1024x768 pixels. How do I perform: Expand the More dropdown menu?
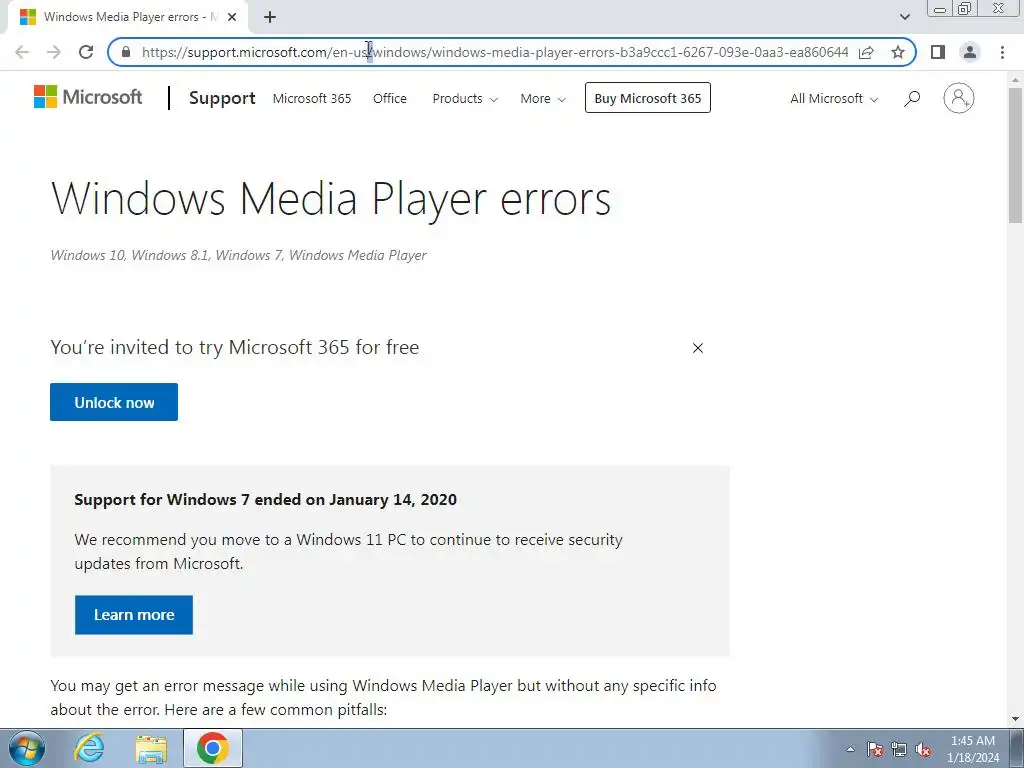(543, 99)
